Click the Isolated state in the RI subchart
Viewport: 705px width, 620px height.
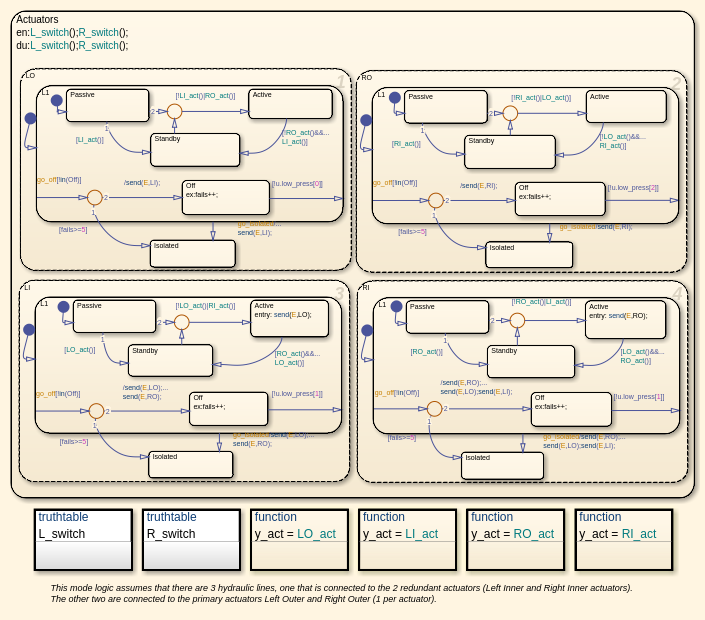pyautogui.click(x=502, y=466)
